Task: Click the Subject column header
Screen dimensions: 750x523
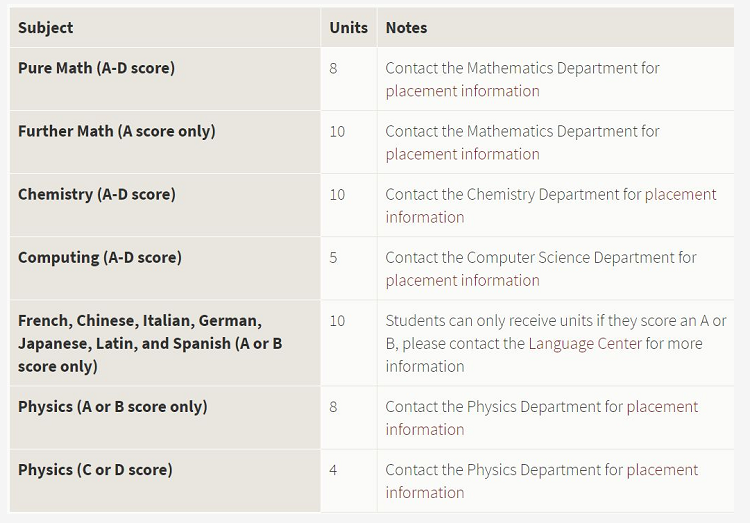Action: tap(46, 27)
